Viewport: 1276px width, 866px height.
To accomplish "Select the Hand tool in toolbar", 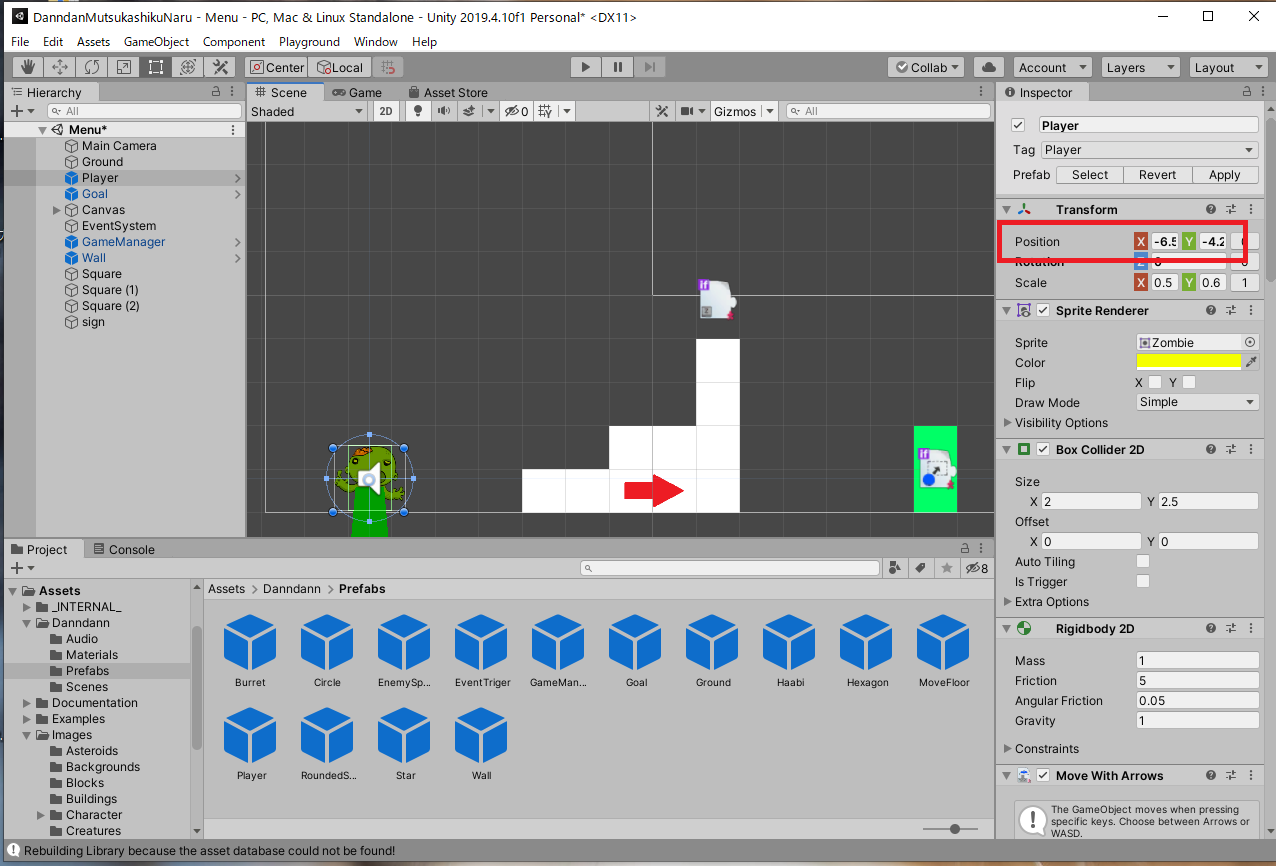I will [28, 67].
